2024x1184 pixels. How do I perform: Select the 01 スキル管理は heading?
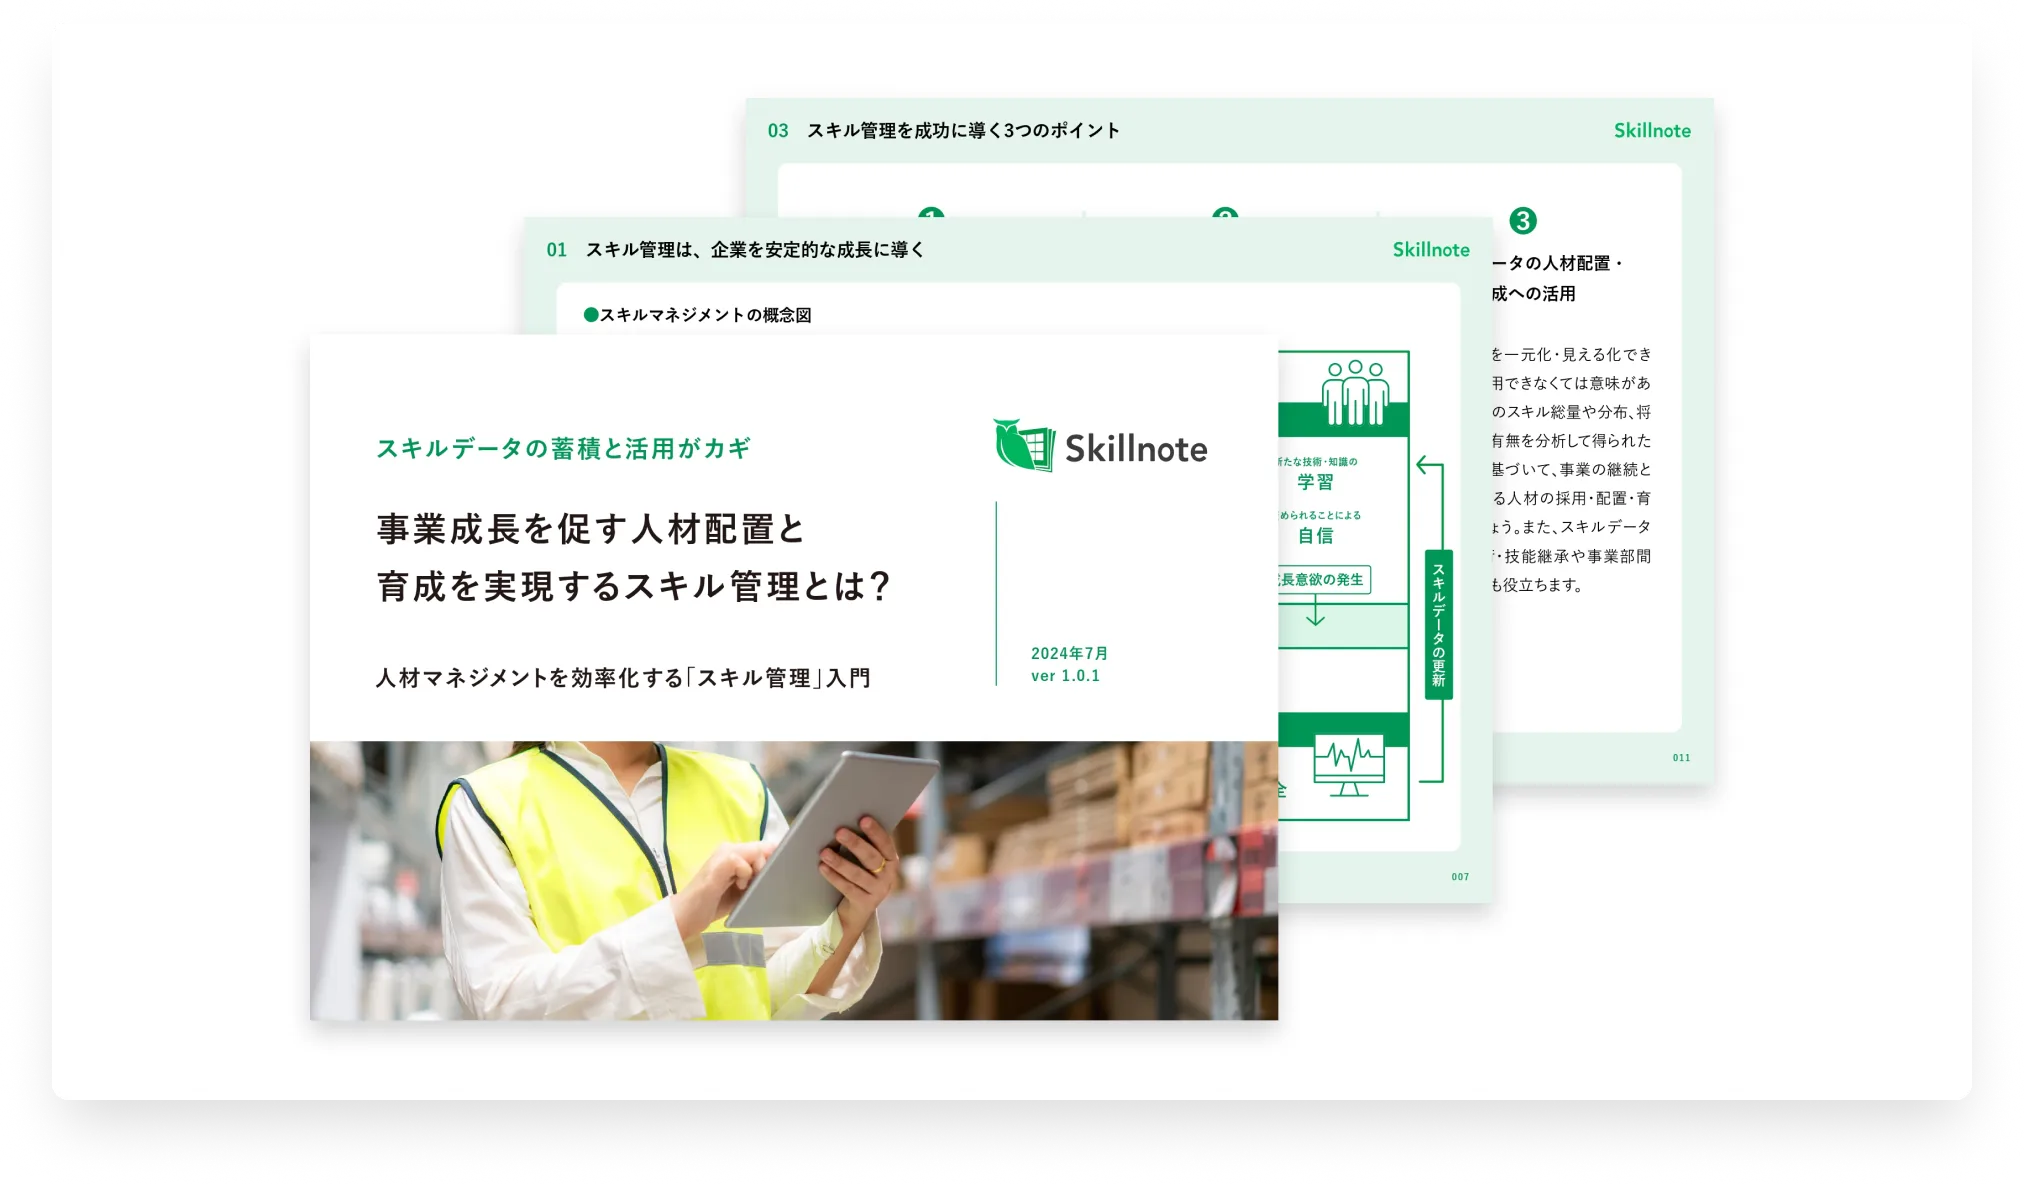coord(735,250)
